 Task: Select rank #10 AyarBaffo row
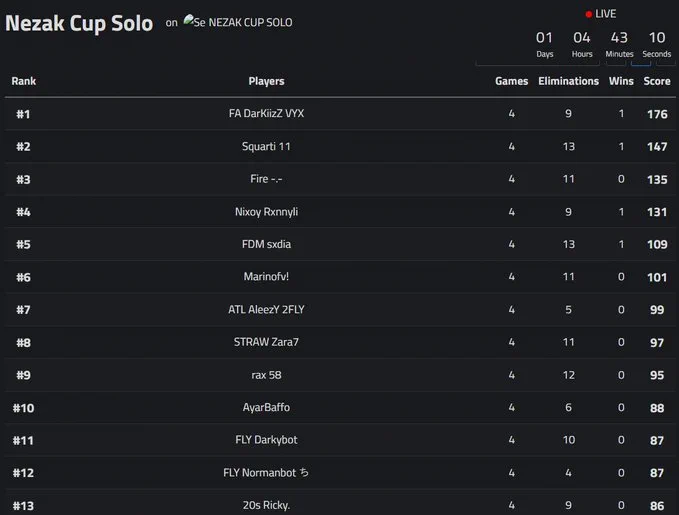(x=340, y=408)
